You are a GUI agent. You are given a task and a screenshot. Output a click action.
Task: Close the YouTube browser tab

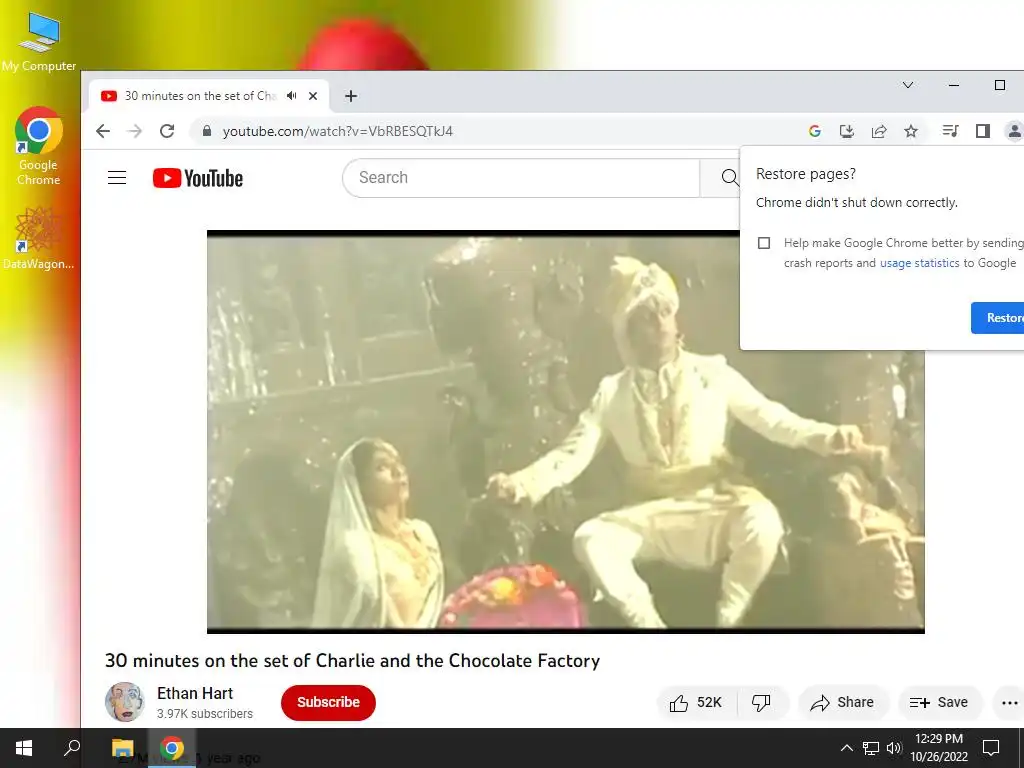click(313, 96)
